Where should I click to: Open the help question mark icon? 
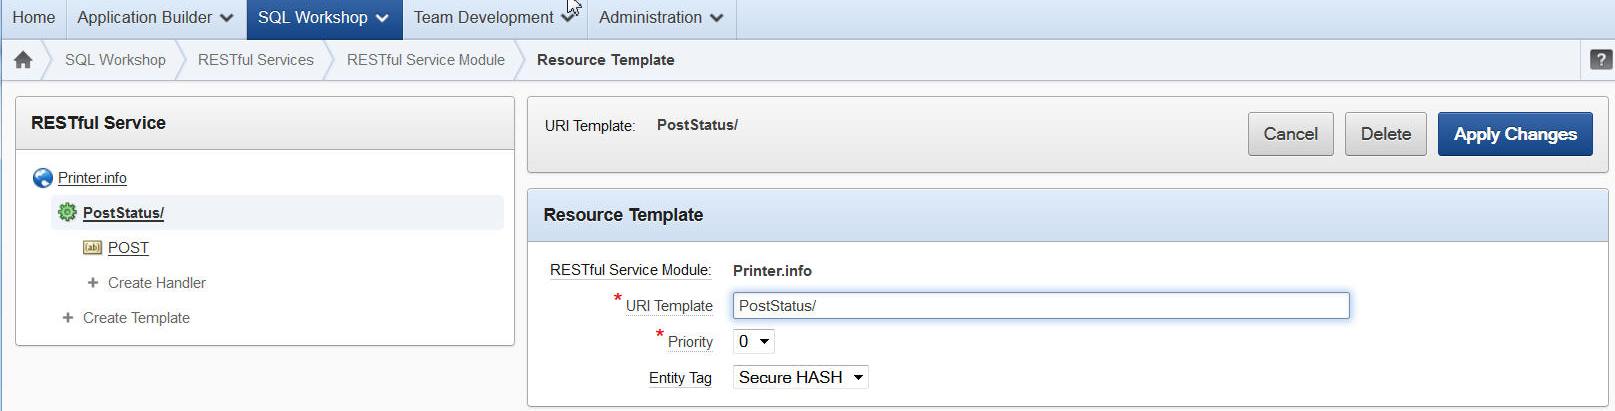[1600, 60]
